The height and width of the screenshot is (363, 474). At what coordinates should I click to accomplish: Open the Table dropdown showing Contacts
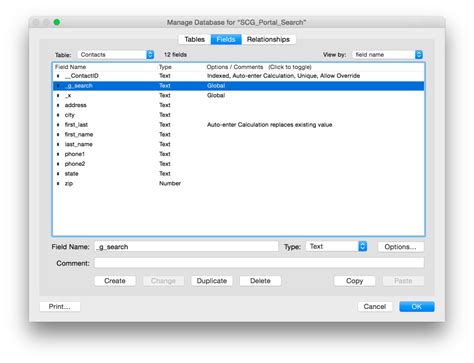coord(116,55)
